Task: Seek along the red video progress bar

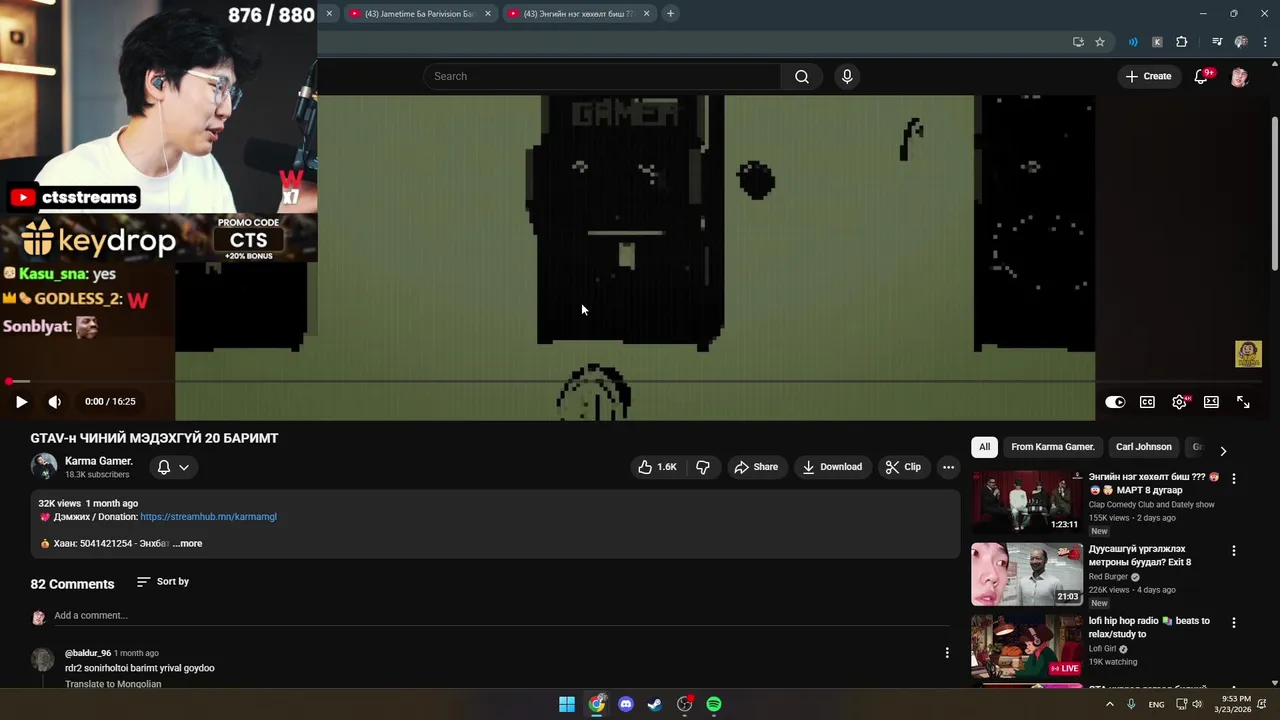Action: click(636, 381)
